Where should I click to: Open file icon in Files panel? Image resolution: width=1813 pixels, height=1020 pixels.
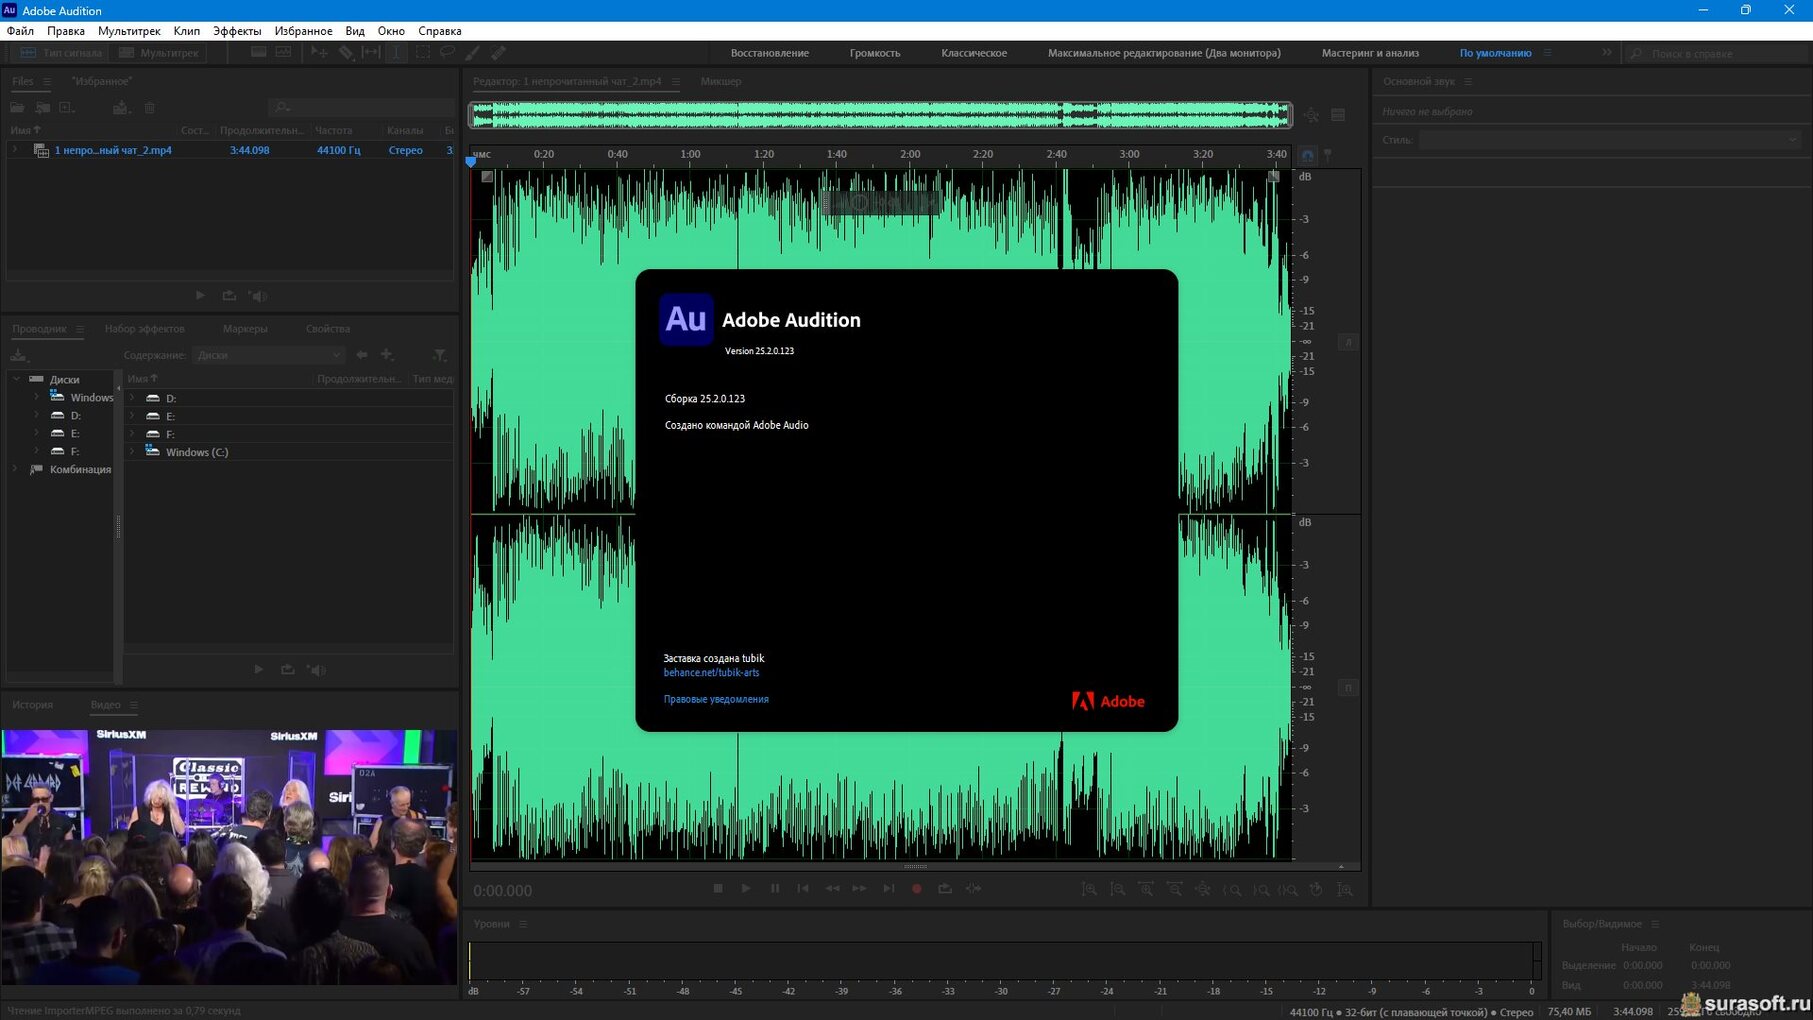[x=17, y=107]
